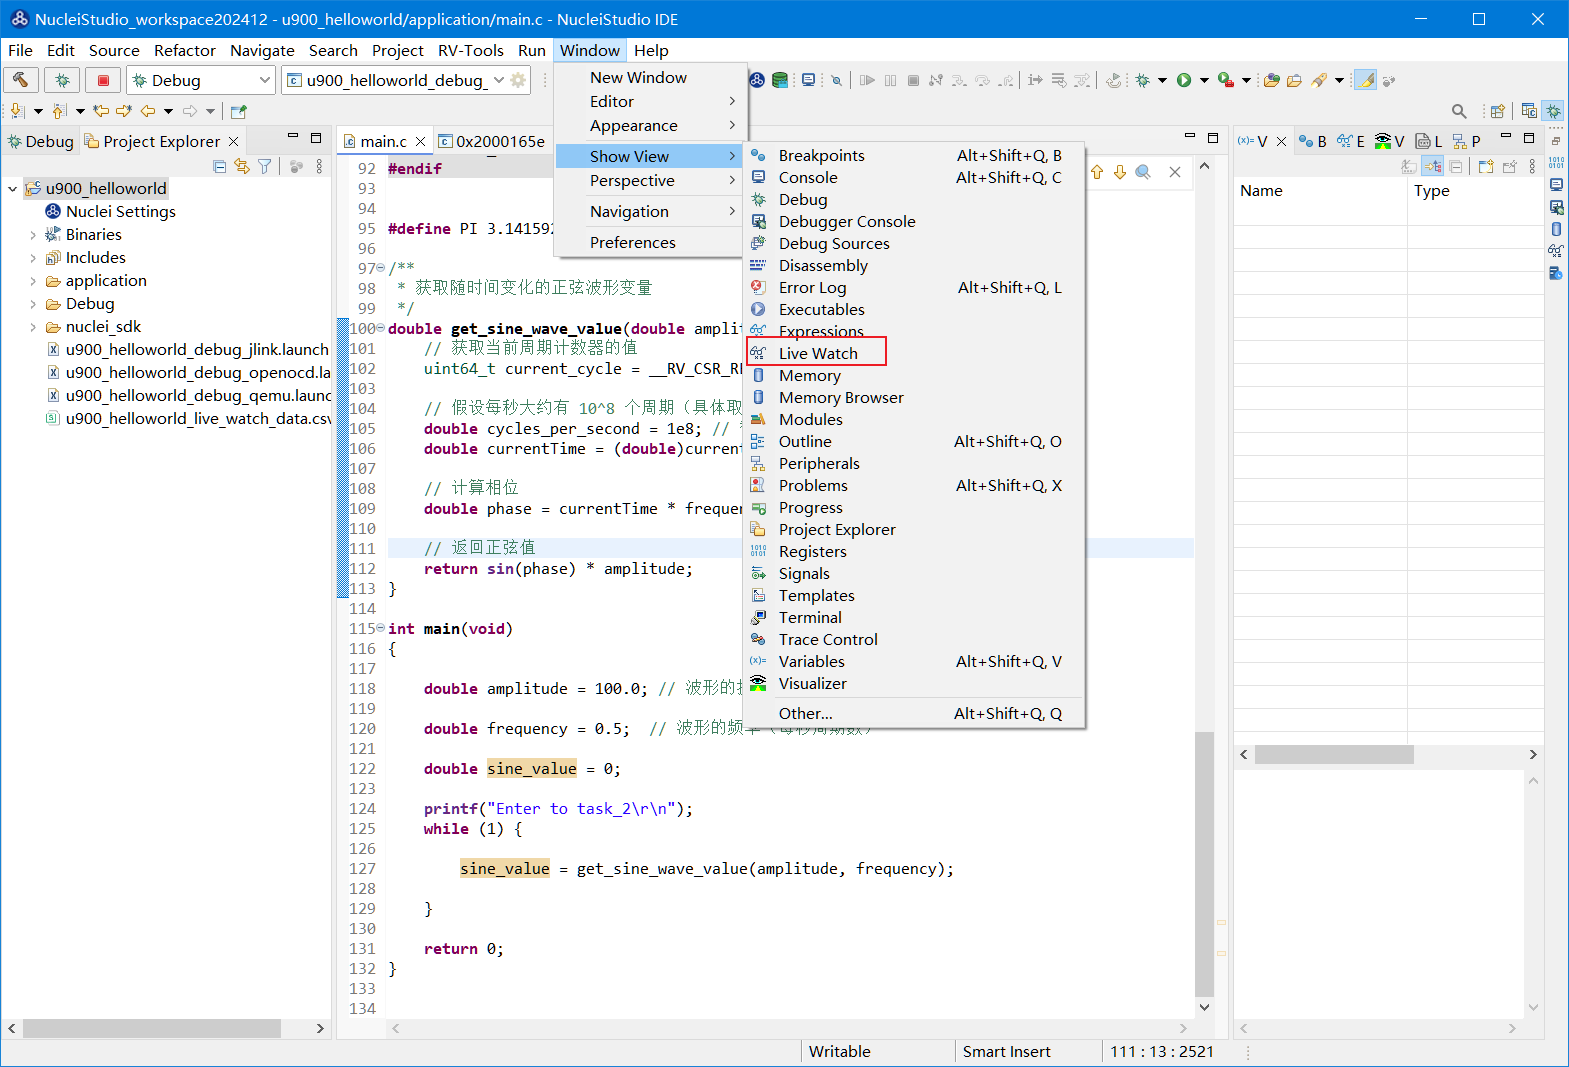1569x1067 pixels.
Task: Click Open Perspective icon
Action: 1497,111
